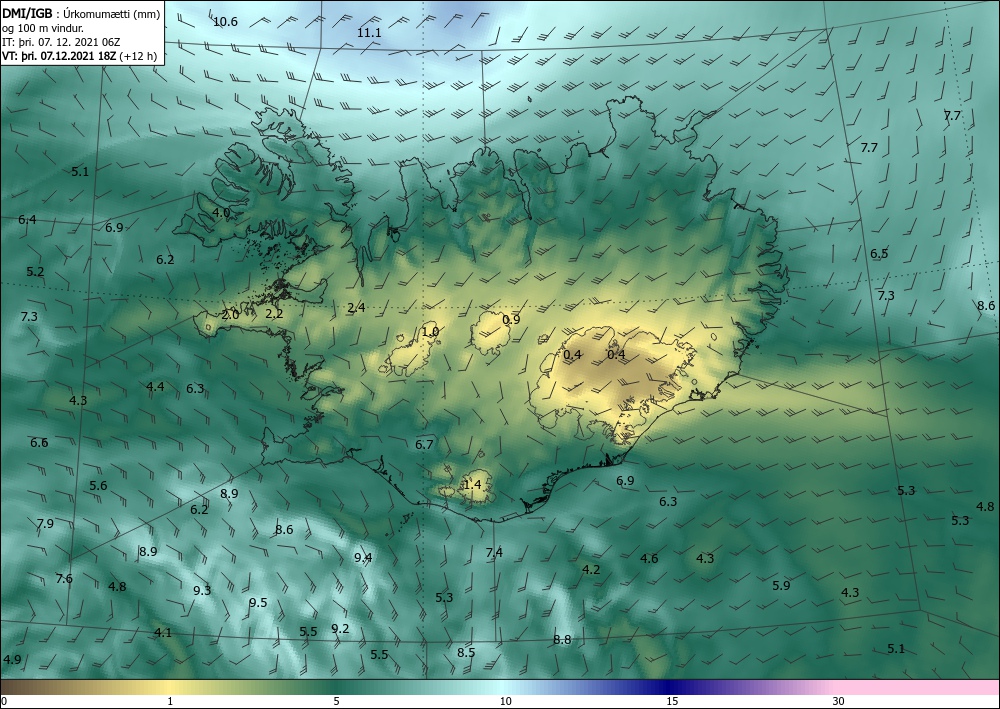Click the color scale label 30
This screenshot has width=1000, height=709.
click(x=839, y=701)
